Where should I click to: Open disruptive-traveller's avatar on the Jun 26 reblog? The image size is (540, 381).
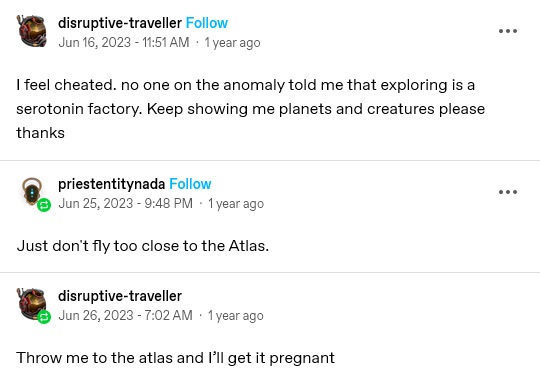32,304
